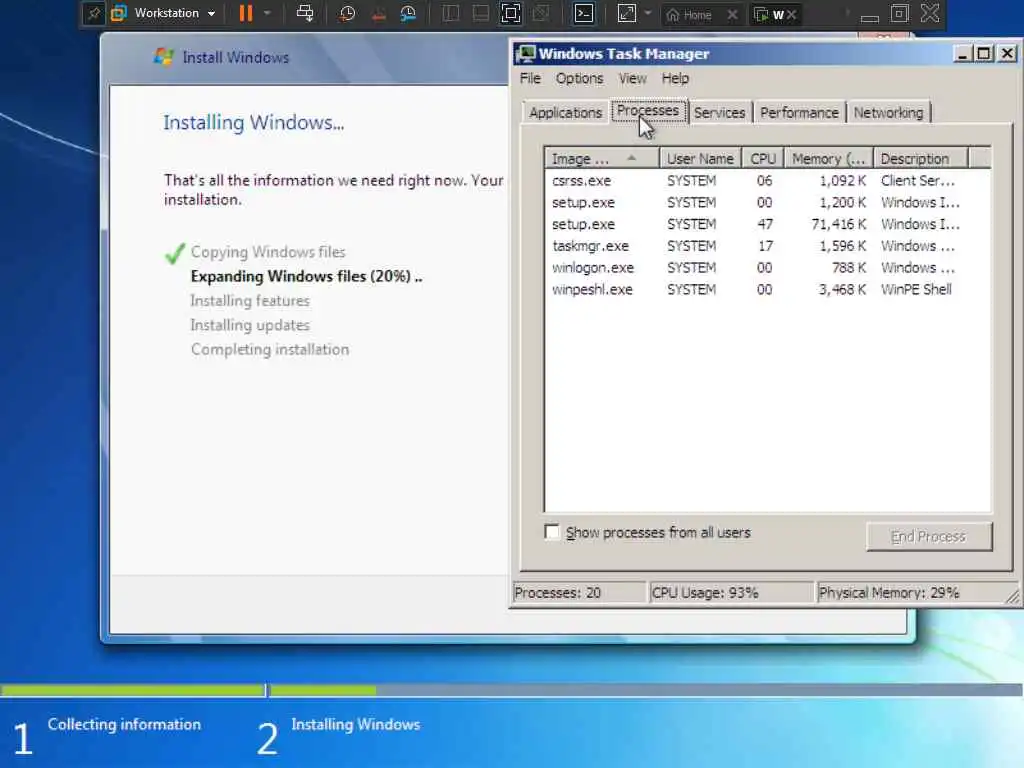Switch to the Home tab
Screen dimensions: 1024x768
(690, 14)
